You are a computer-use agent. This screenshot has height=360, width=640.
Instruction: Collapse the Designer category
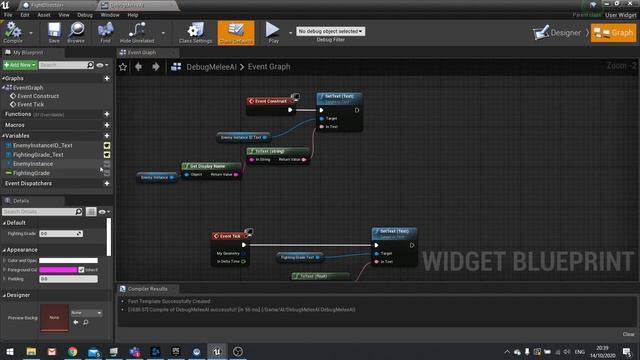pos(4,295)
